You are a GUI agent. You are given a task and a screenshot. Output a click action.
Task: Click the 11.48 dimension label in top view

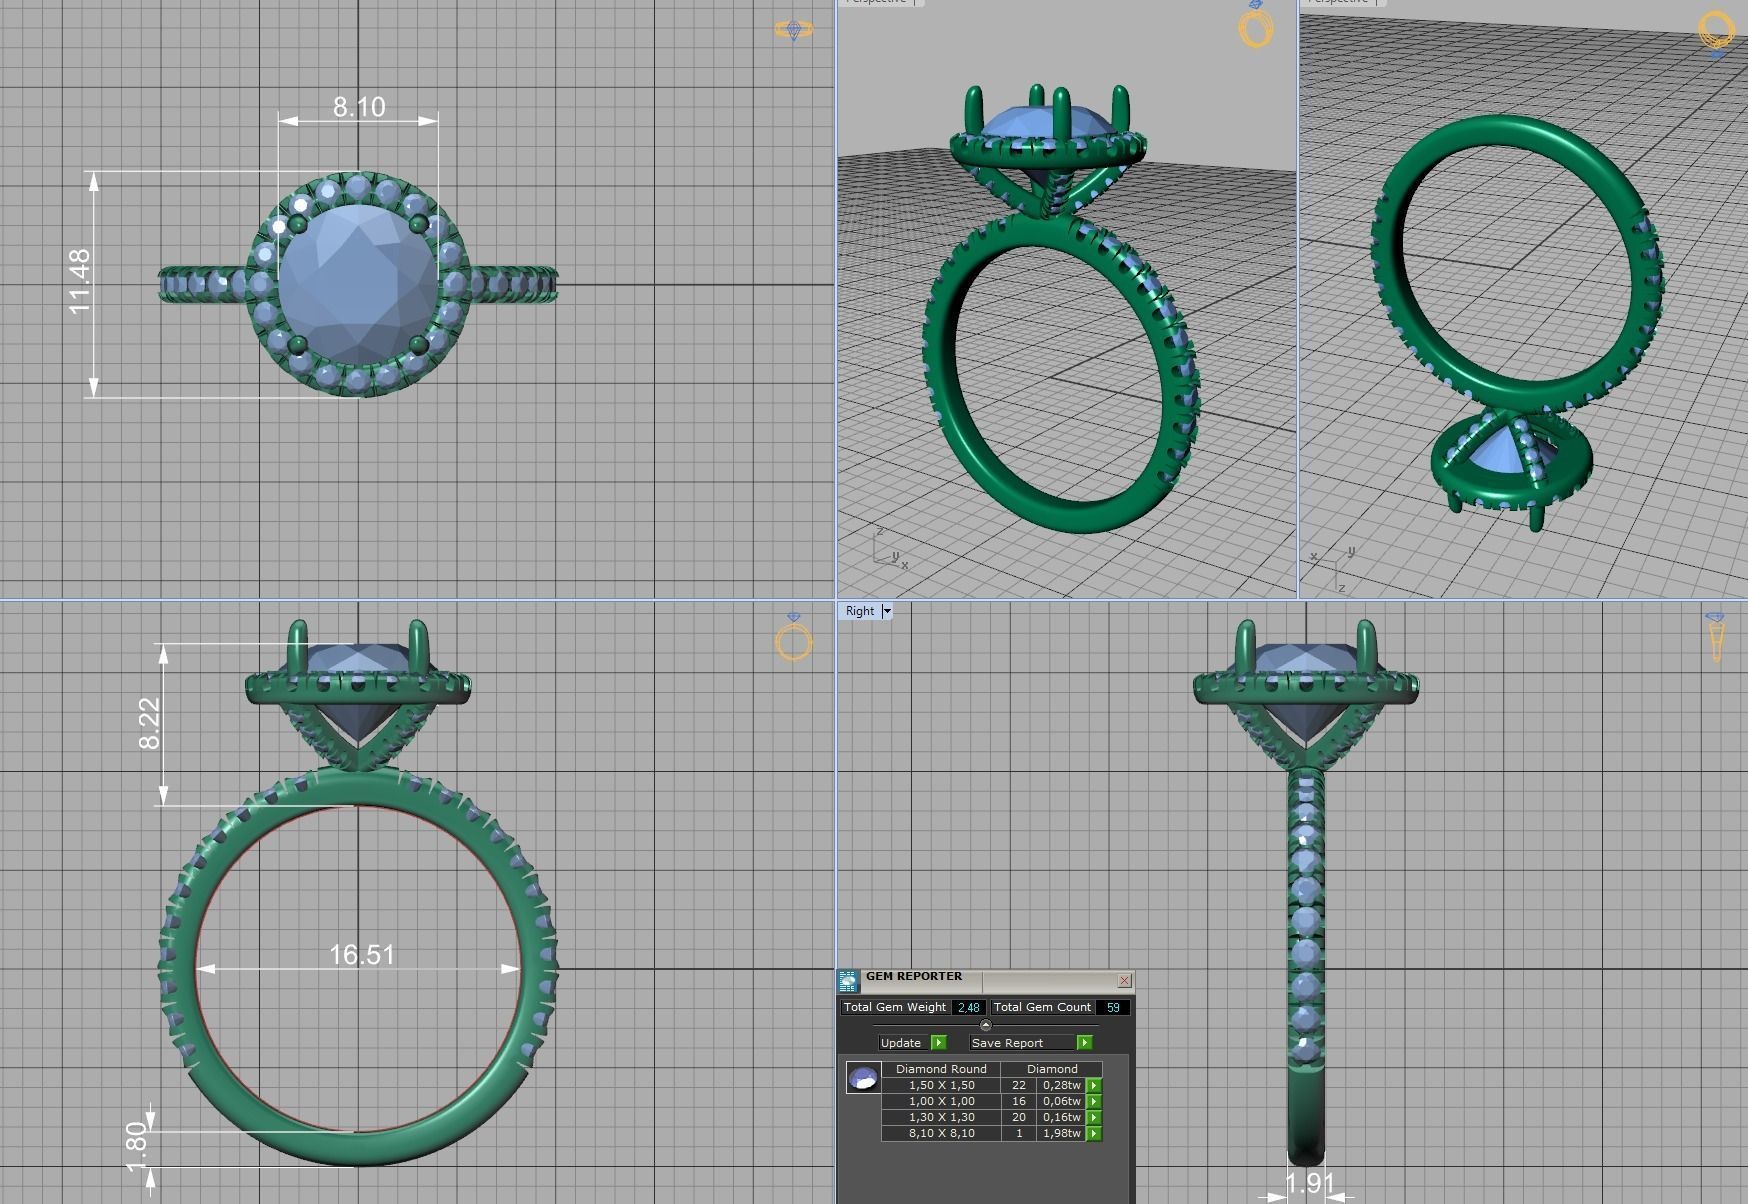(x=80, y=281)
